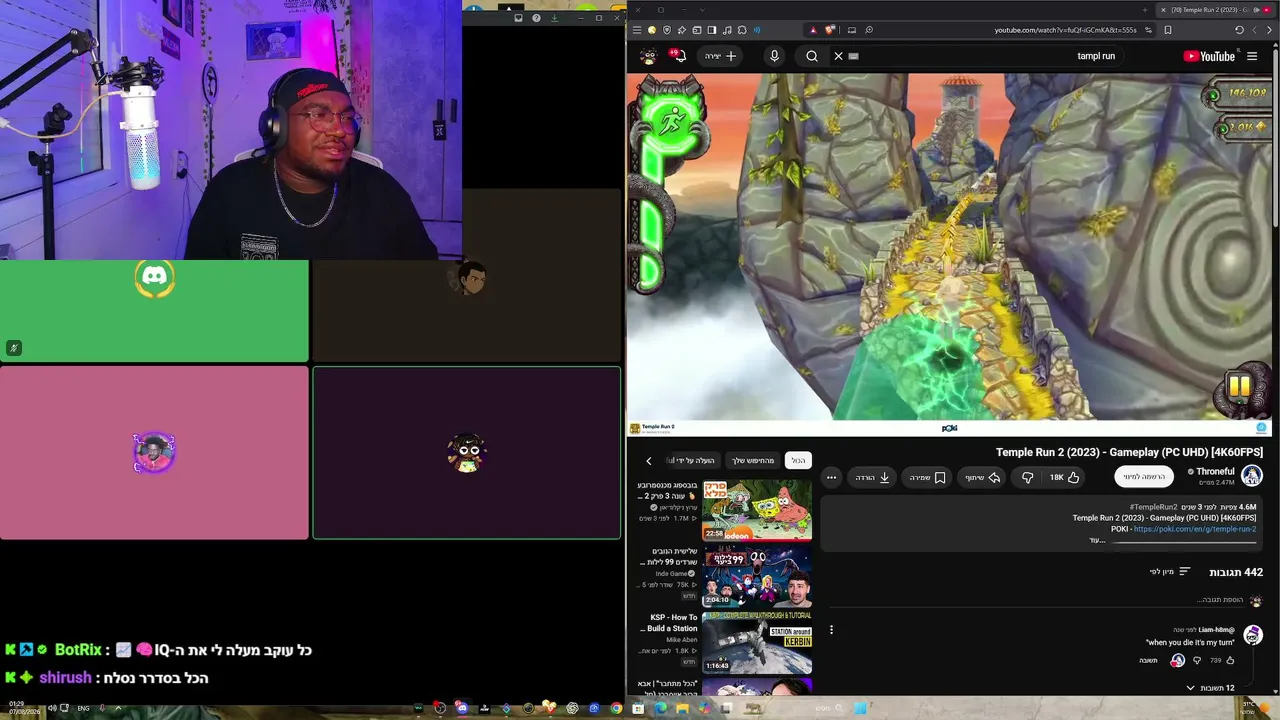
Task: Click the address bar URL youtube.com/watch
Action: 1066,30
